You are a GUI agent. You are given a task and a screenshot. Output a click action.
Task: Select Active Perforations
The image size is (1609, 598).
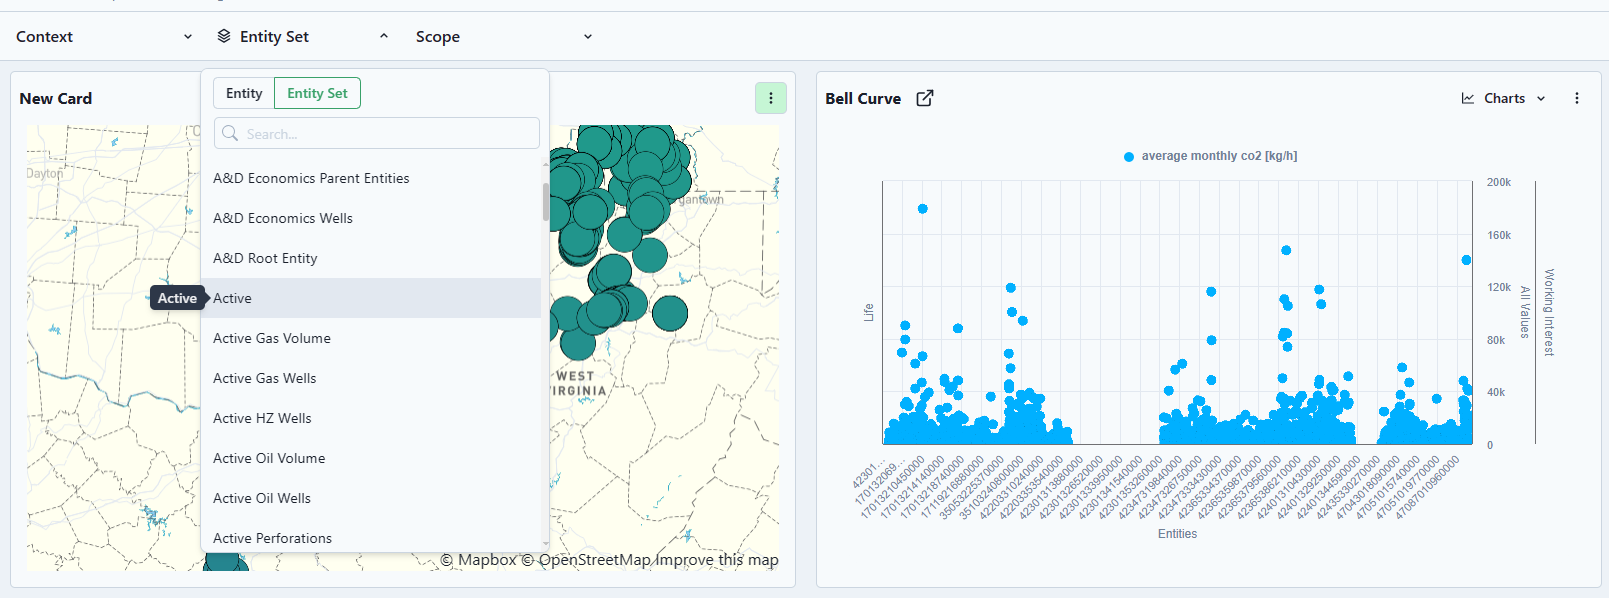371,536
